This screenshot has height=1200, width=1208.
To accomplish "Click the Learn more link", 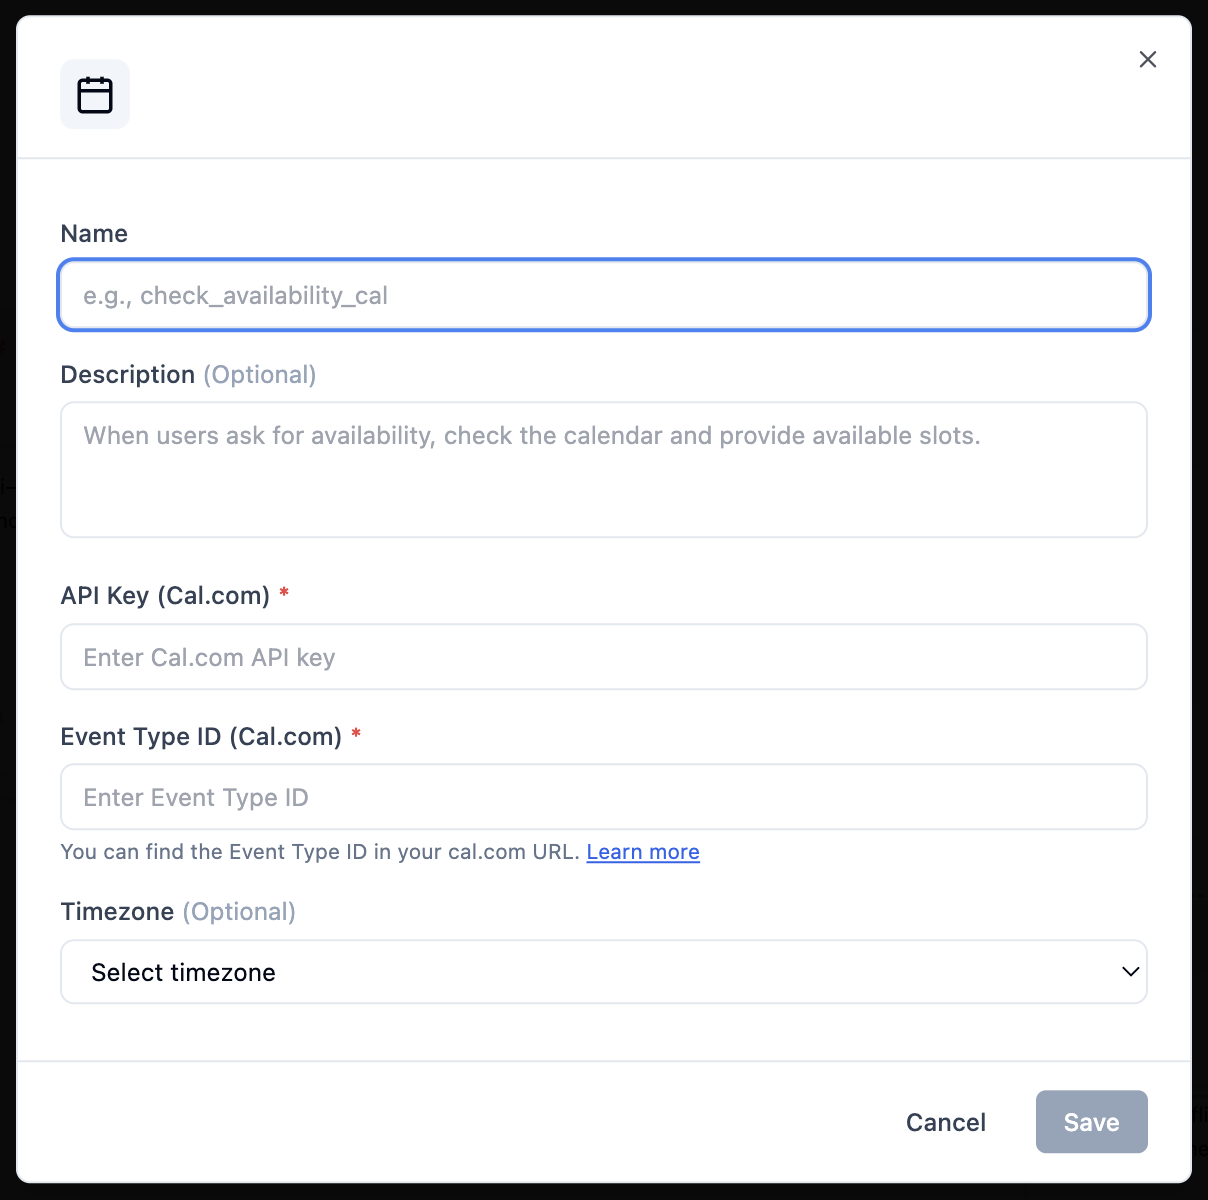I will click(643, 851).
